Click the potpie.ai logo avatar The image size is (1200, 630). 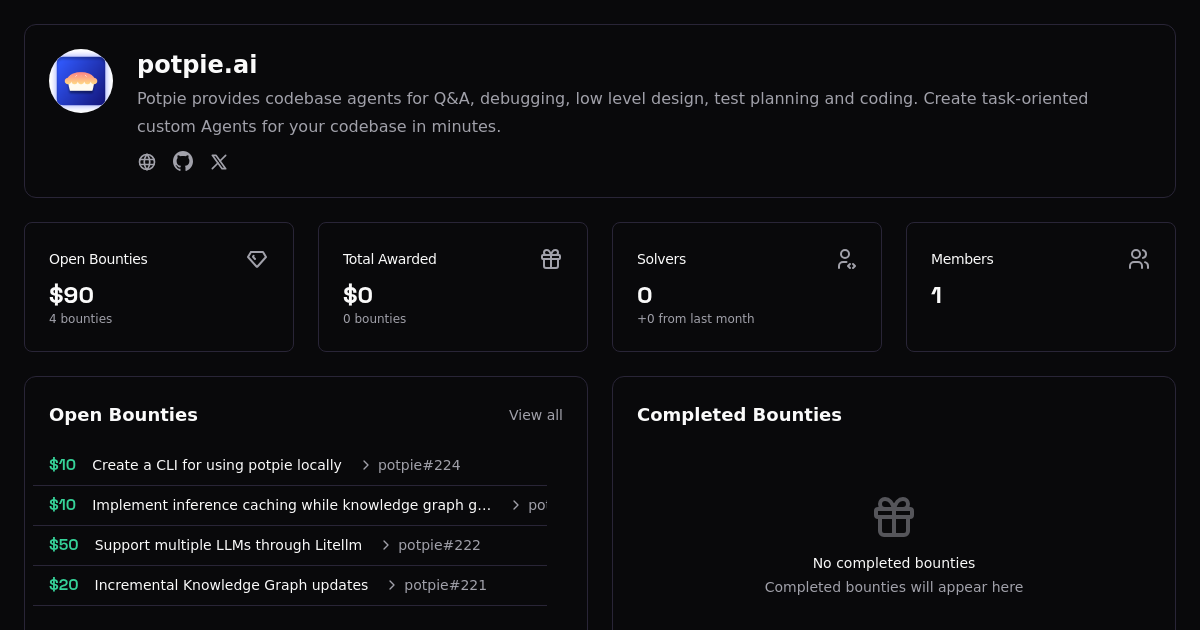tap(81, 81)
